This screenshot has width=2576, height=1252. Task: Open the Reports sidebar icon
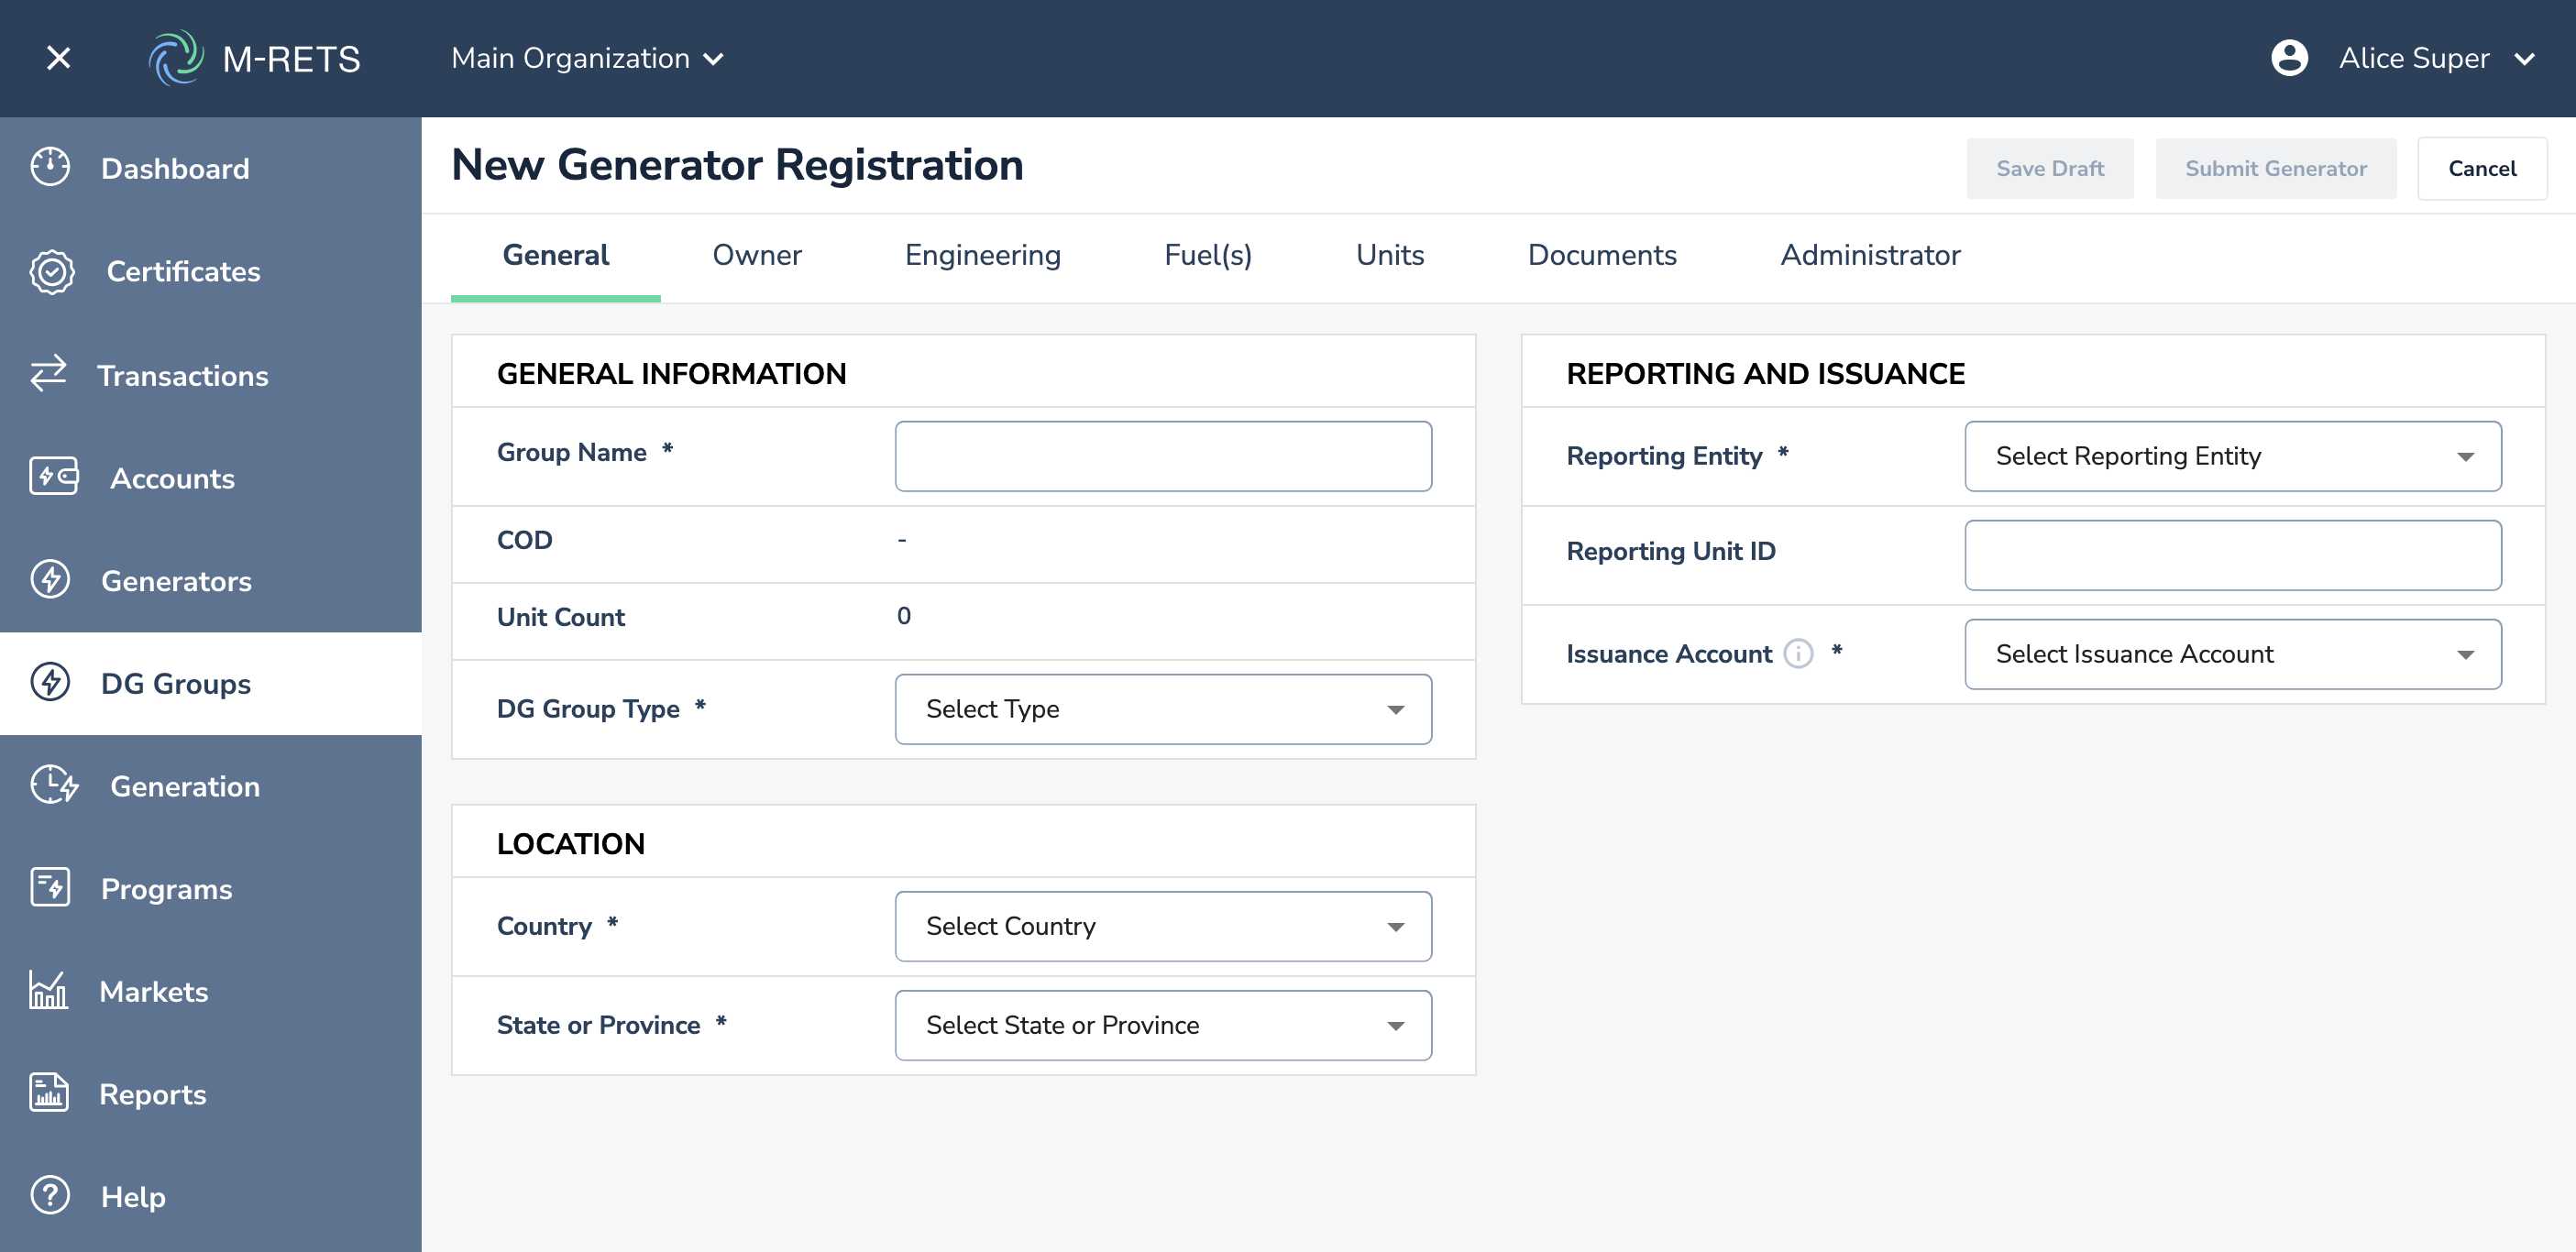coord(48,1093)
